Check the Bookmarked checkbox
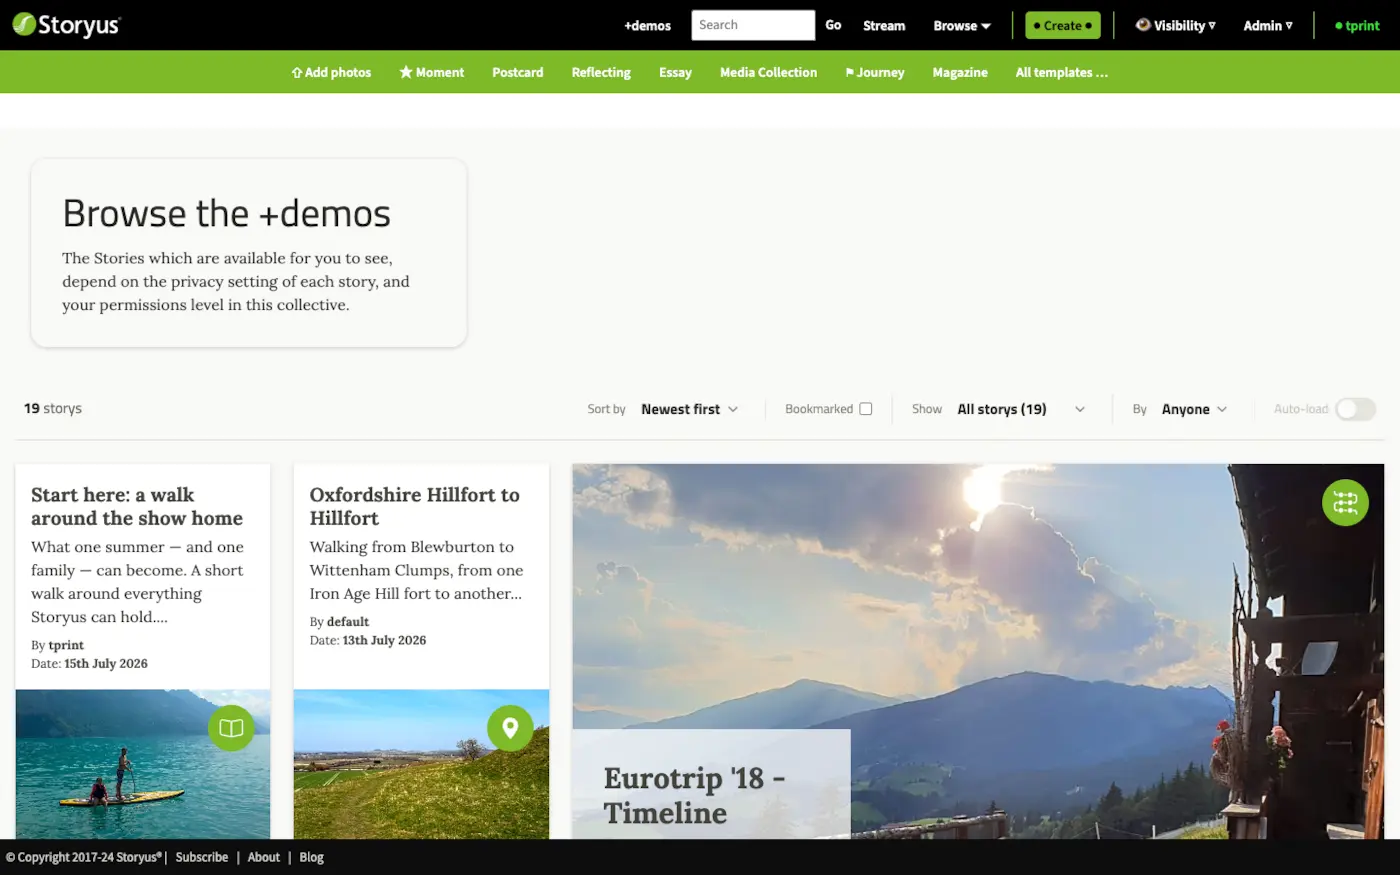1400x875 pixels. point(866,409)
